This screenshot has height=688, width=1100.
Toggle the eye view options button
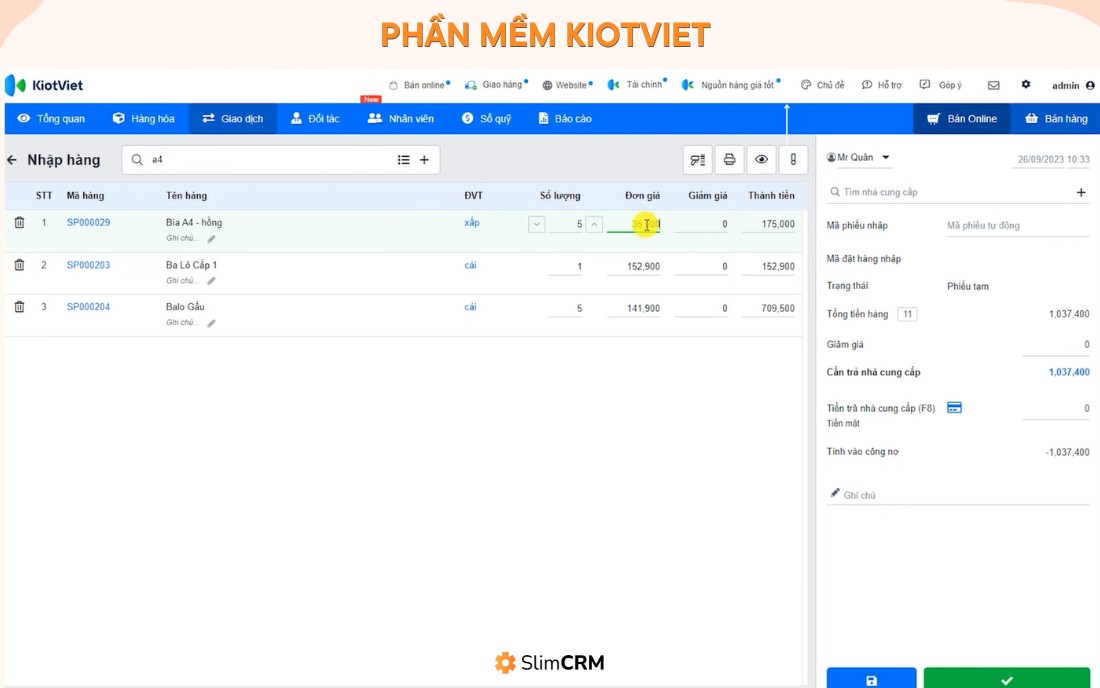point(761,160)
